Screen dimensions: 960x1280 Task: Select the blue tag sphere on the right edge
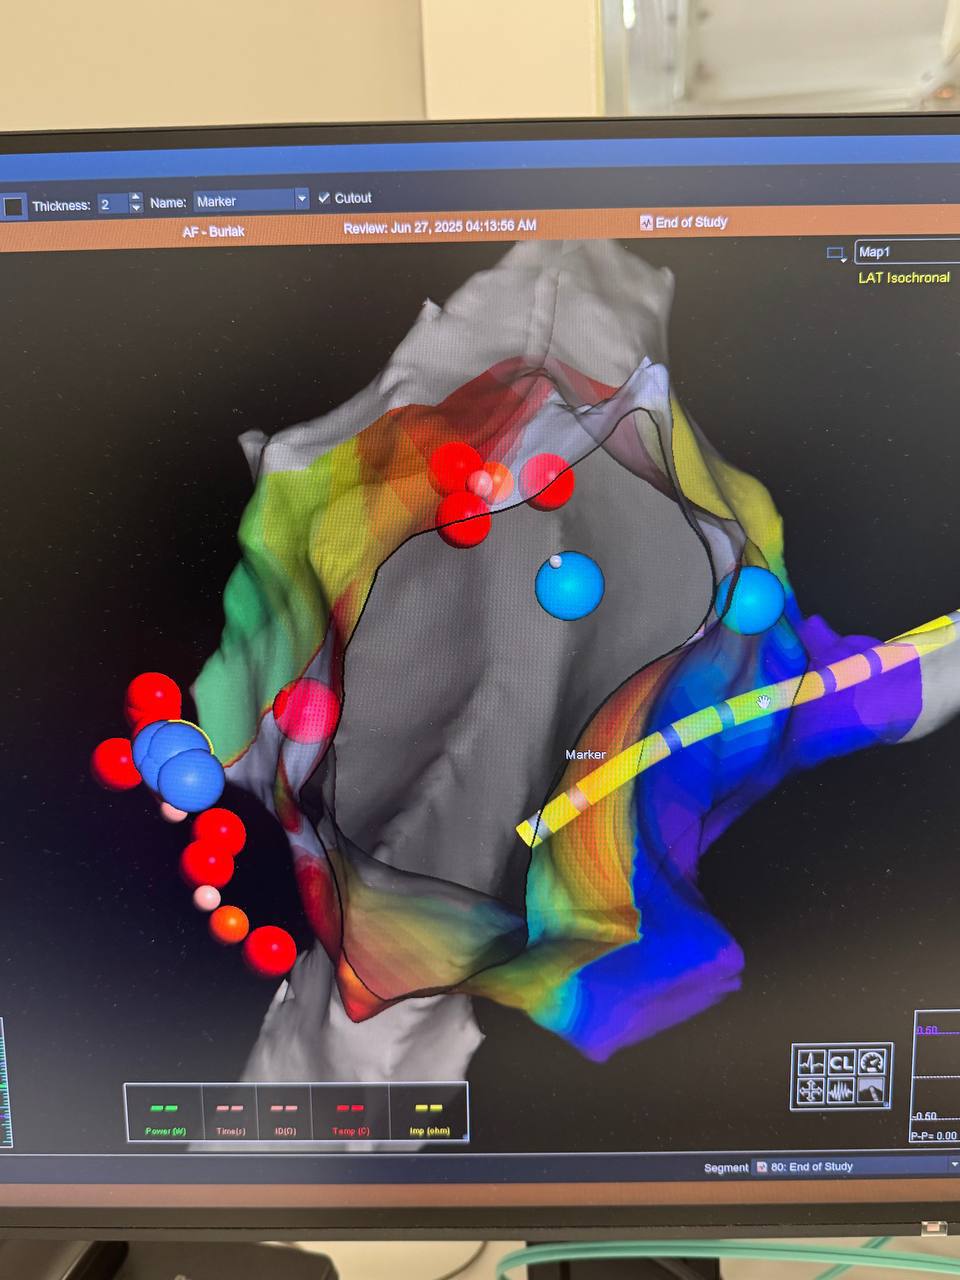(x=750, y=600)
